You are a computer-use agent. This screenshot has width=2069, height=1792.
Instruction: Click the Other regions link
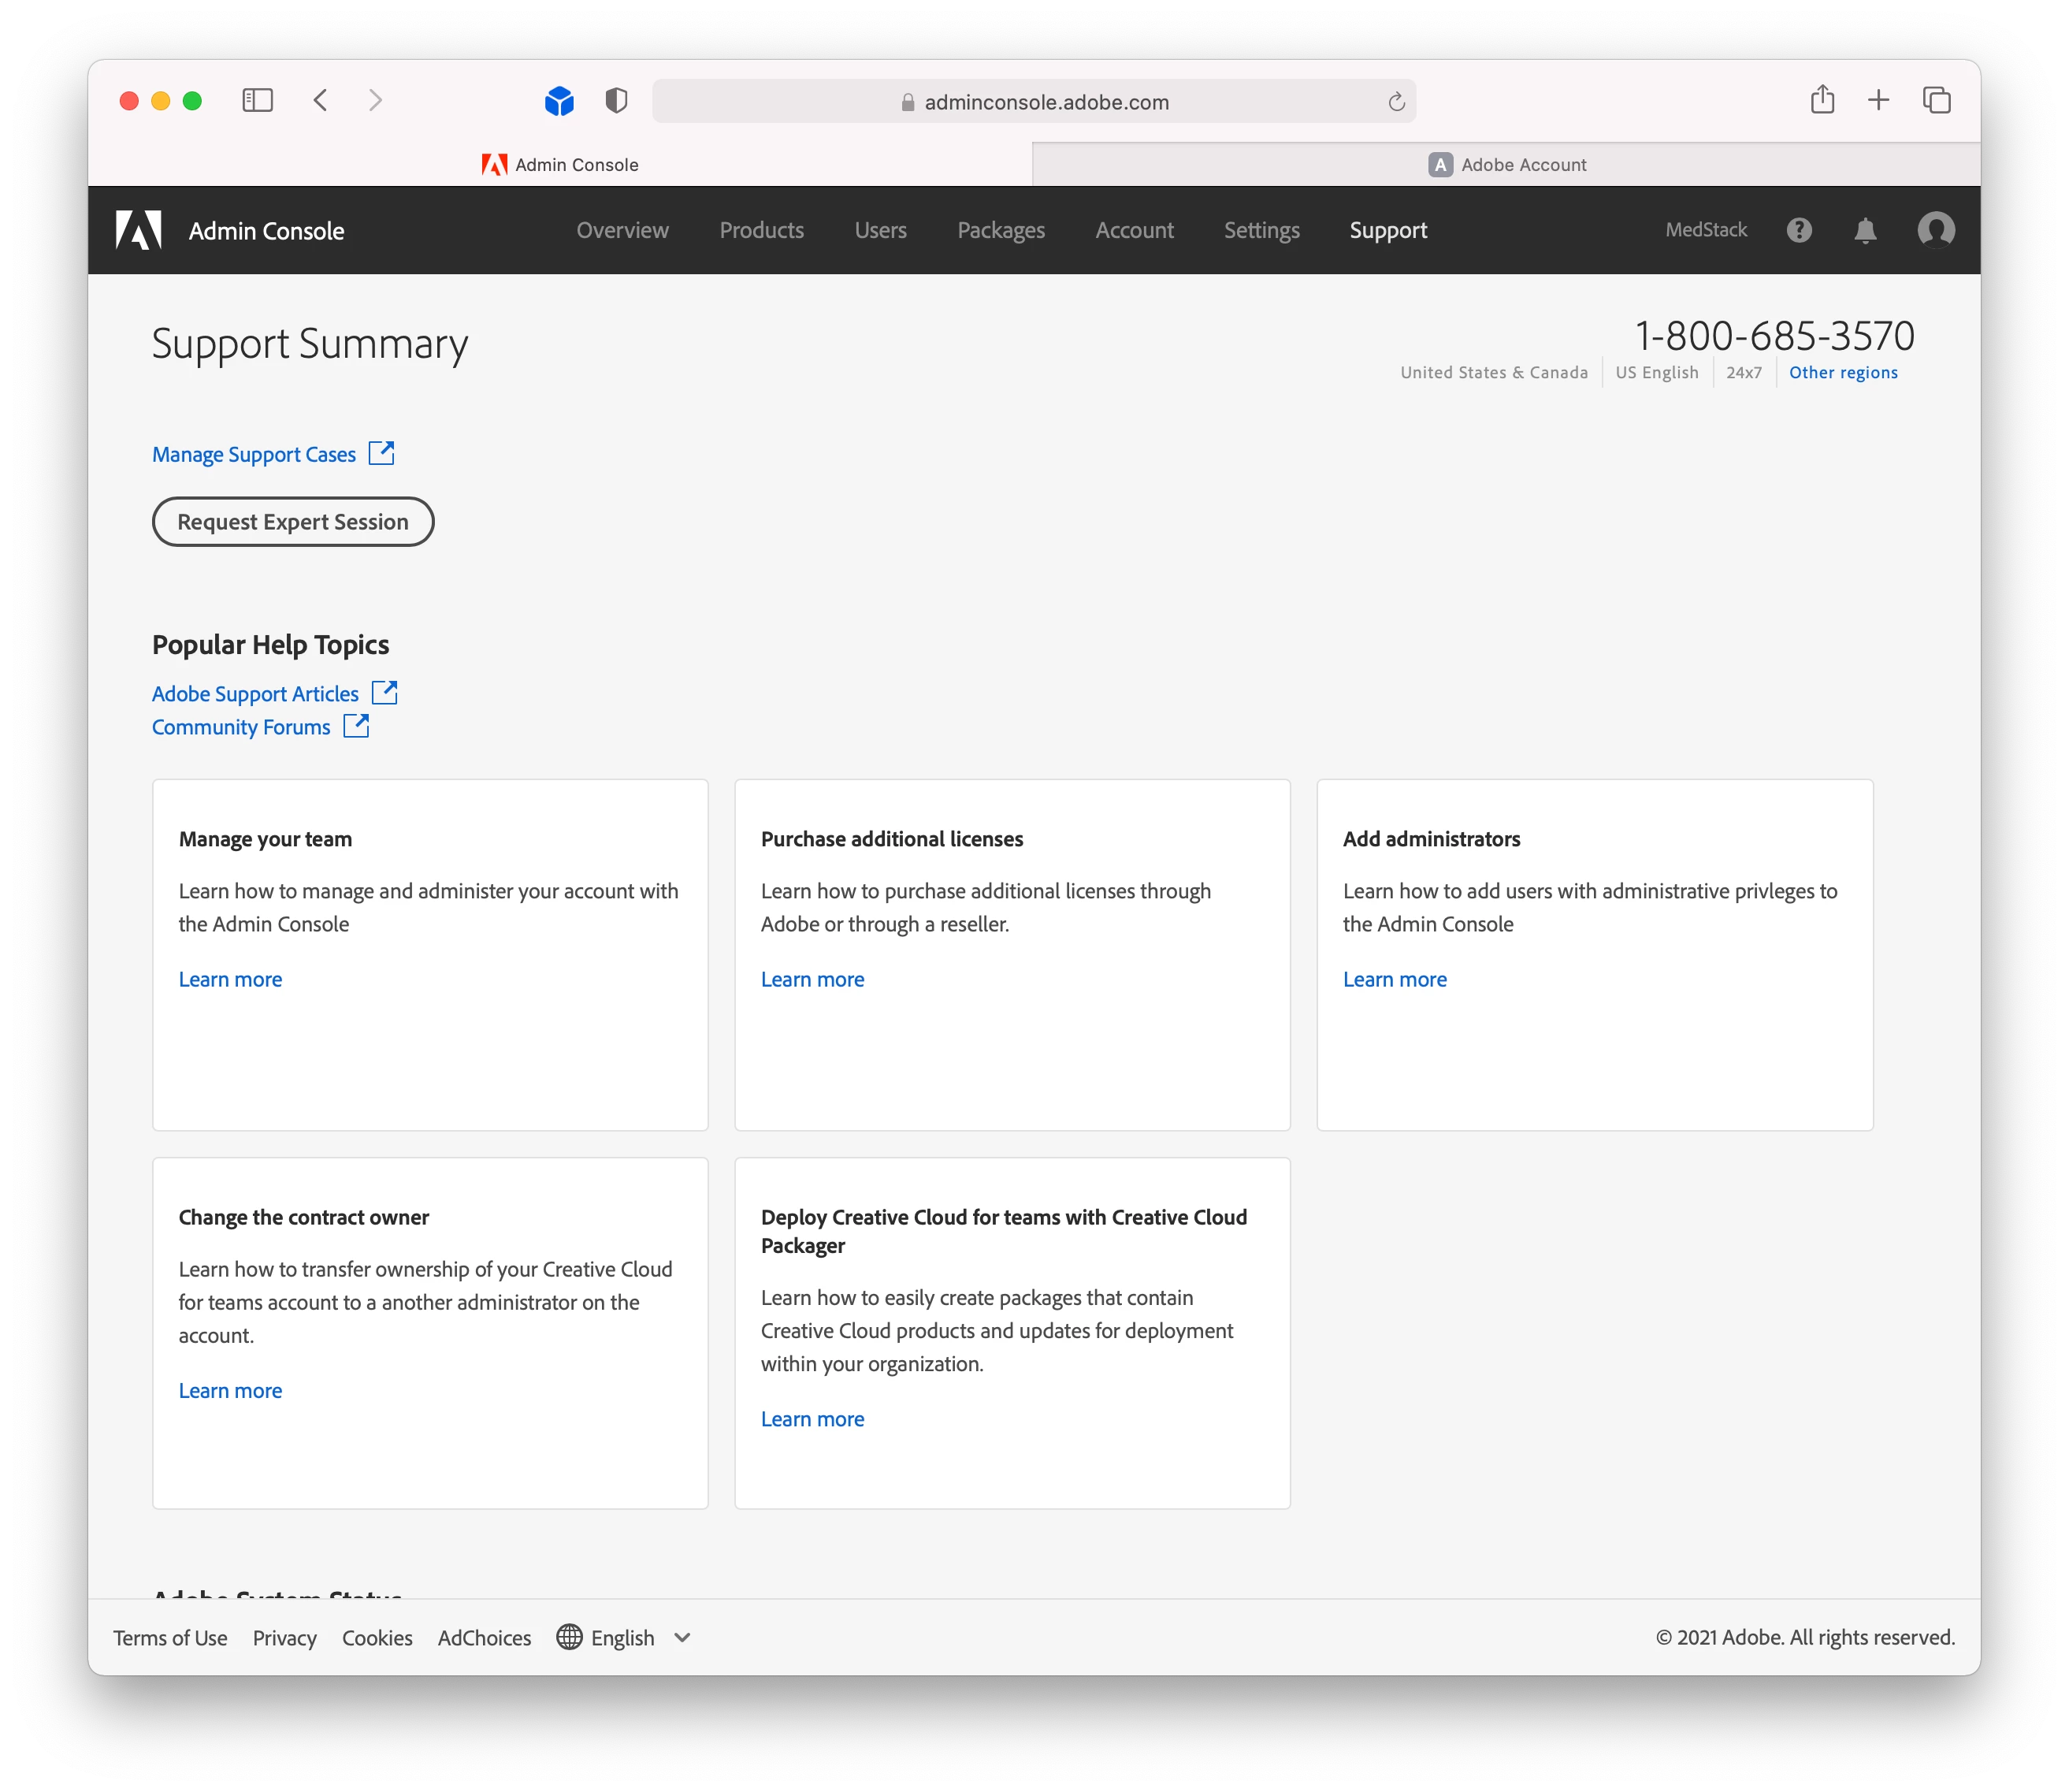point(1842,372)
